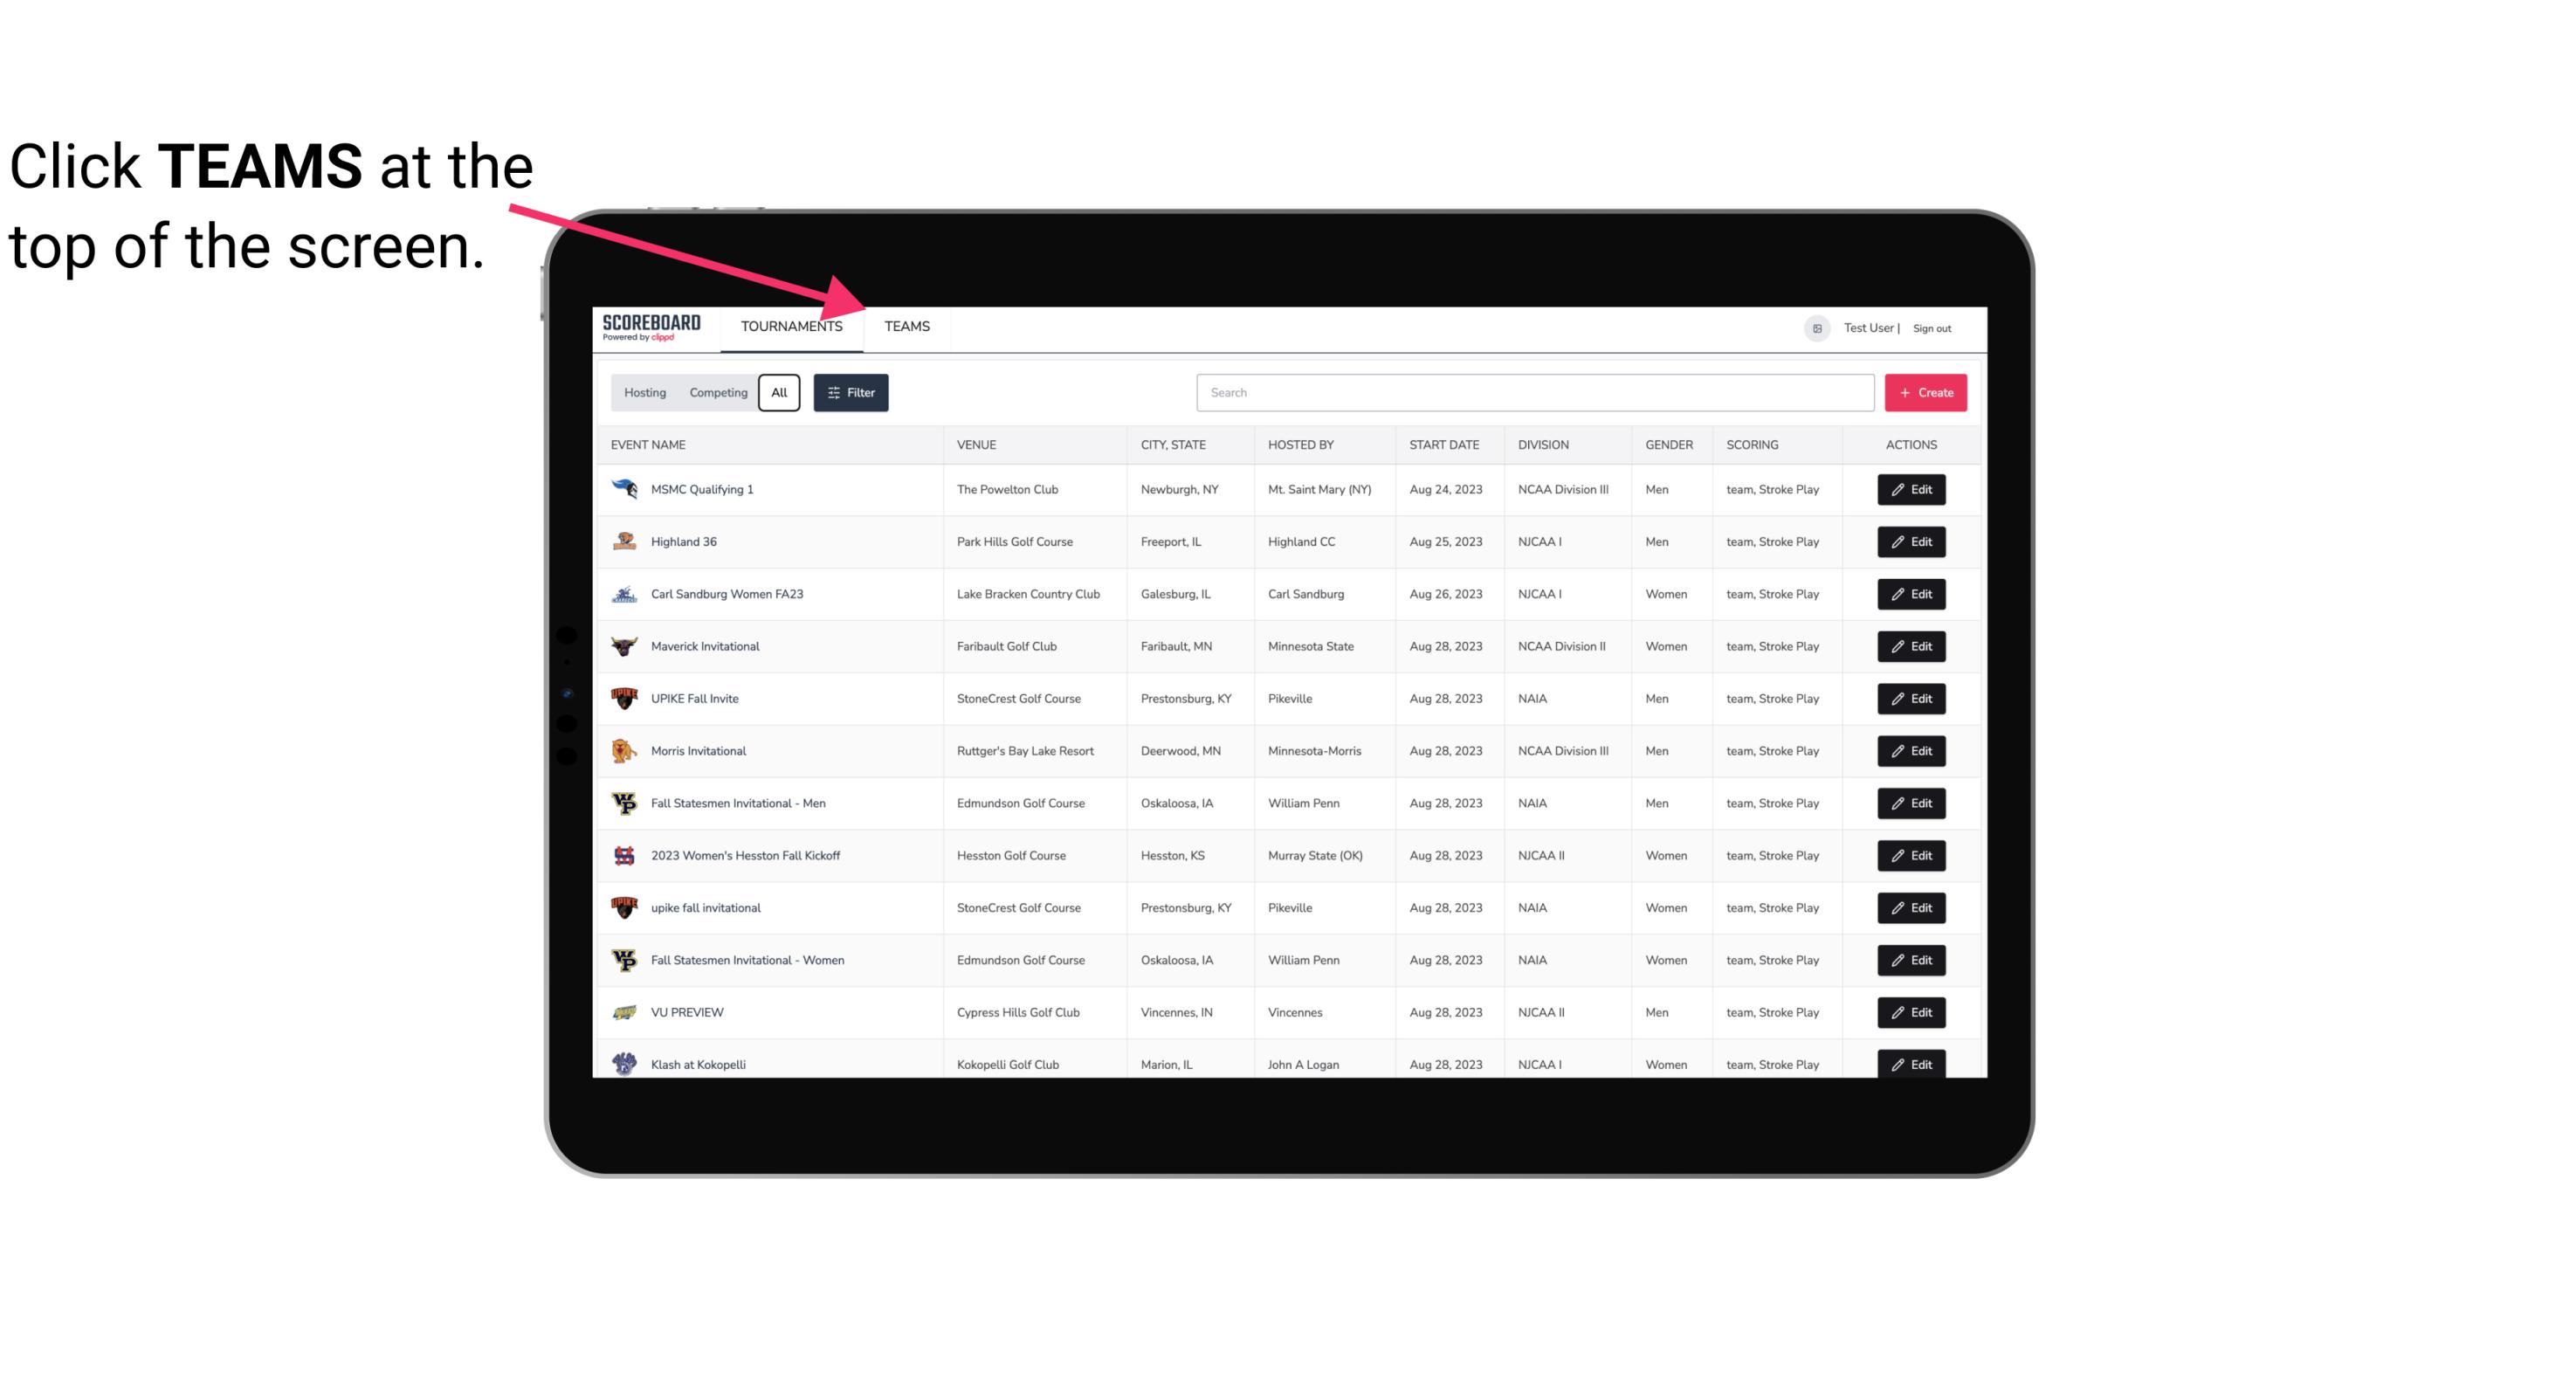Expand the Filter dropdown options
Screen dimensions: 2576x1386
click(851, 393)
